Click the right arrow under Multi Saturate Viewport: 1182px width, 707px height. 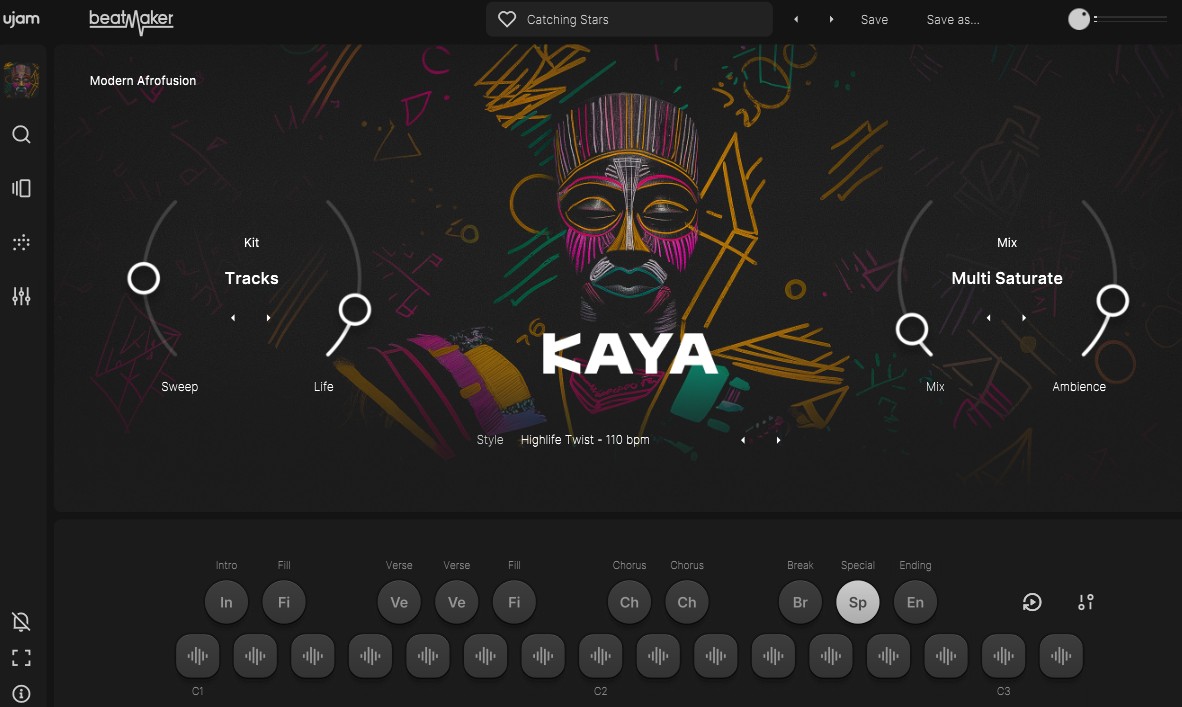click(x=1023, y=317)
